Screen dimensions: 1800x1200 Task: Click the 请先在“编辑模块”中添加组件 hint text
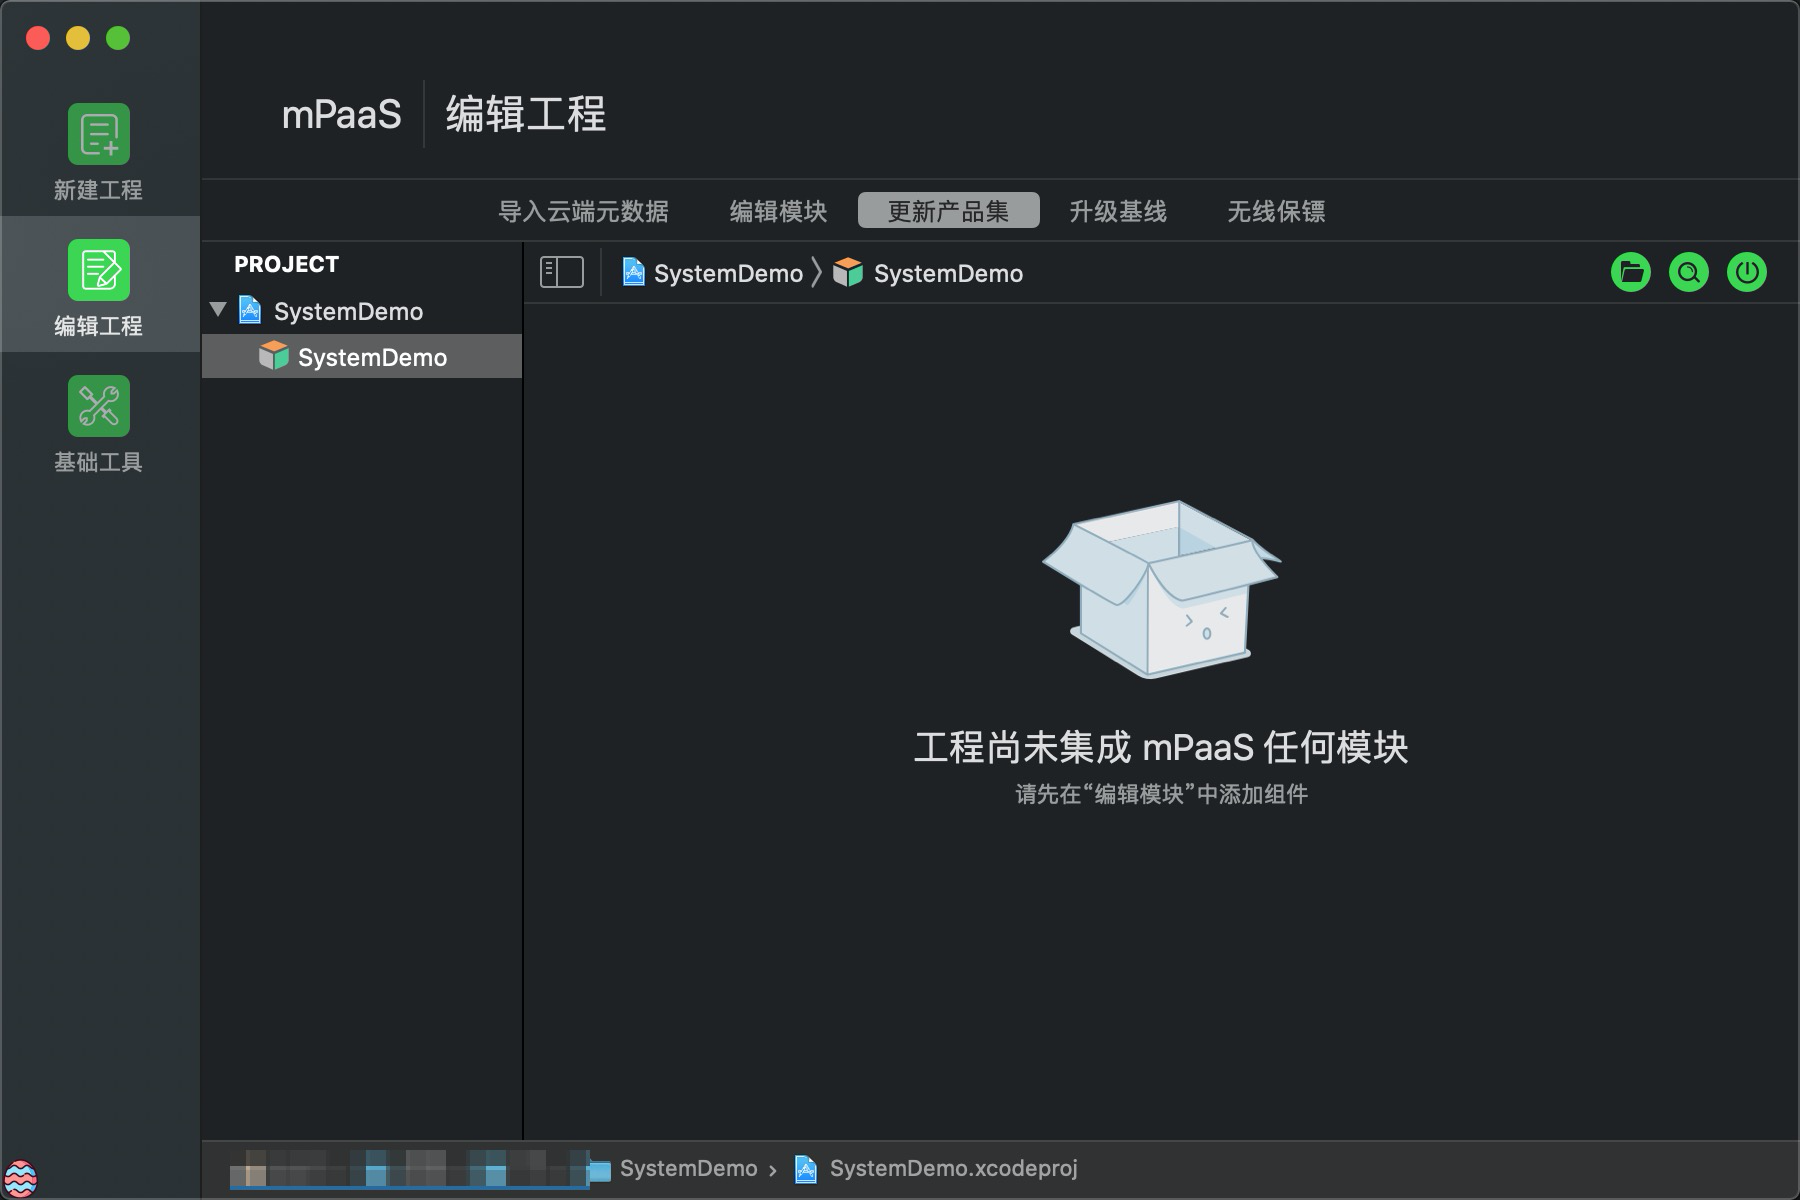point(1161,794)
